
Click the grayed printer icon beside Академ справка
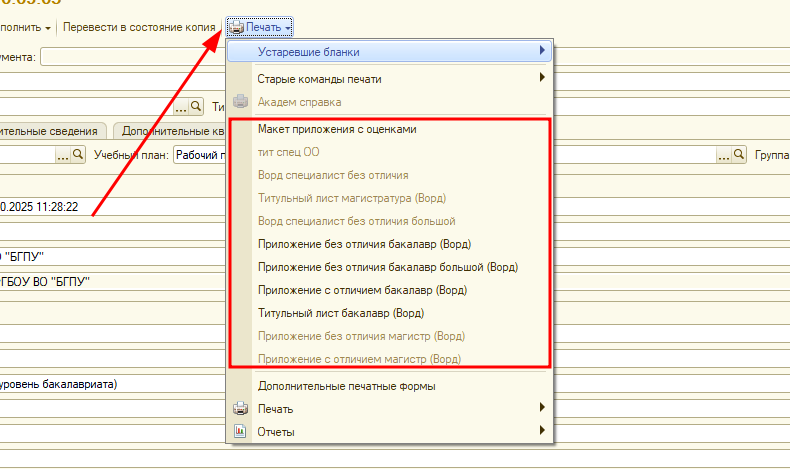coord(240,102)
